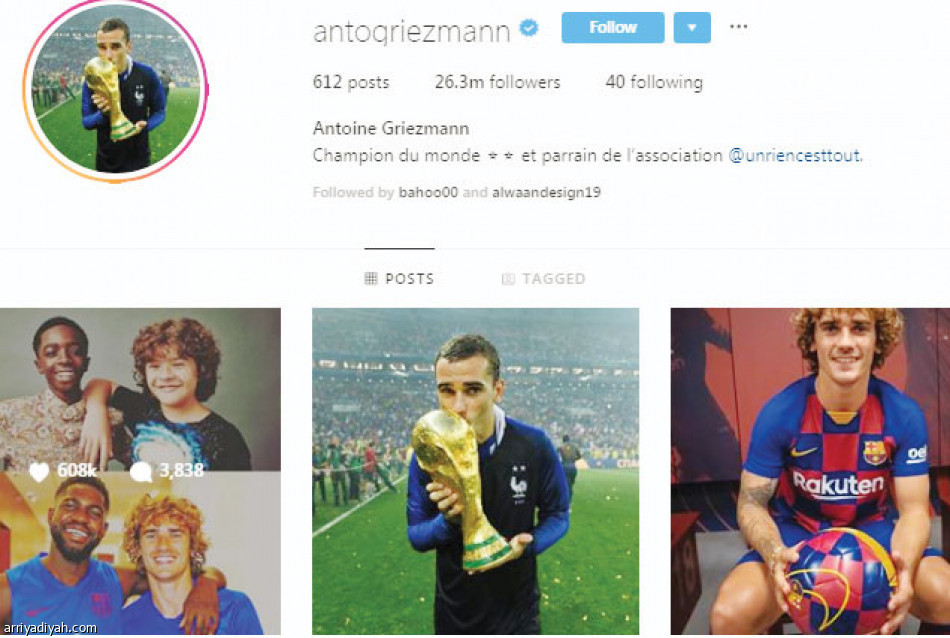Screen dimensions: 950x638
Task: Open follower bahoo00 profile
Action: click(428, 193)
